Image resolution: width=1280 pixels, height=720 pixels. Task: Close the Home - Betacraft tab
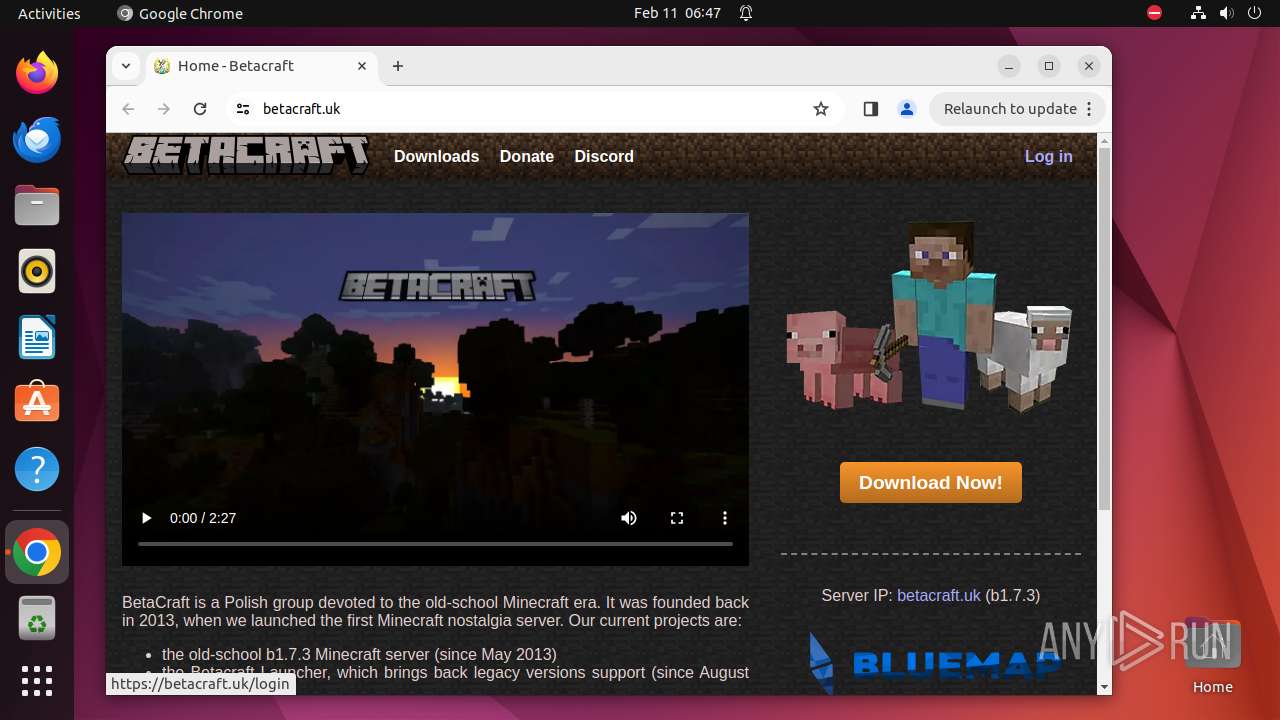362,66
